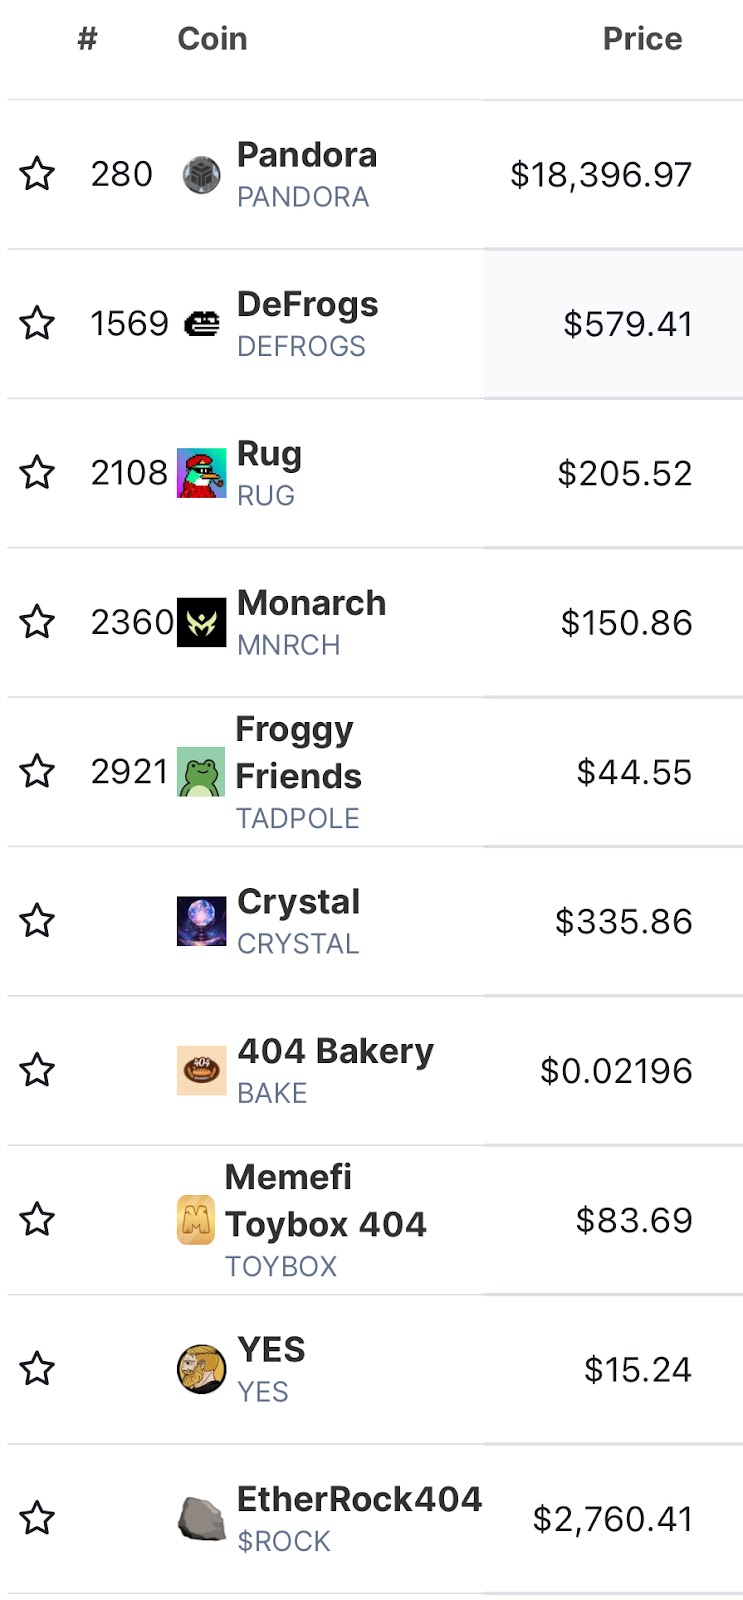The image size is (743, 1600).
Task: Favorite Pandora with its star toggle
Action: pos(37,174)
